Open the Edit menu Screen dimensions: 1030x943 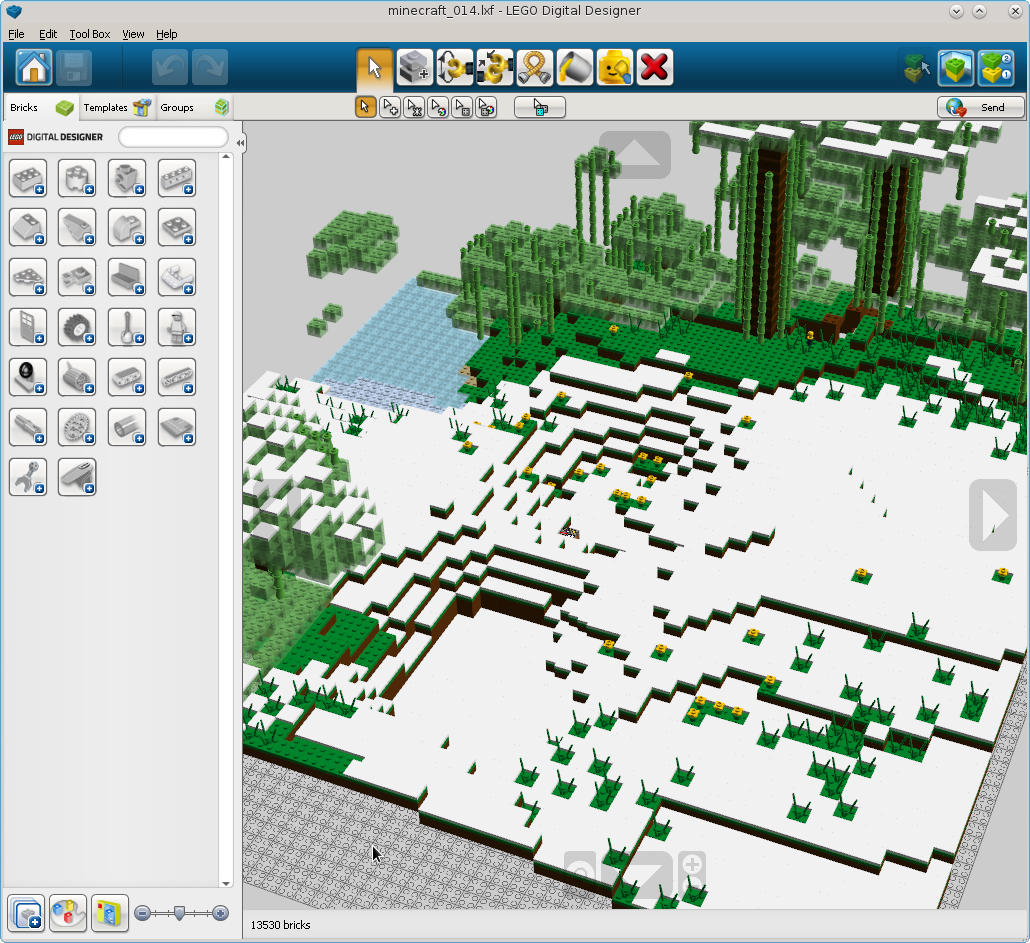[x=48, y=34]
